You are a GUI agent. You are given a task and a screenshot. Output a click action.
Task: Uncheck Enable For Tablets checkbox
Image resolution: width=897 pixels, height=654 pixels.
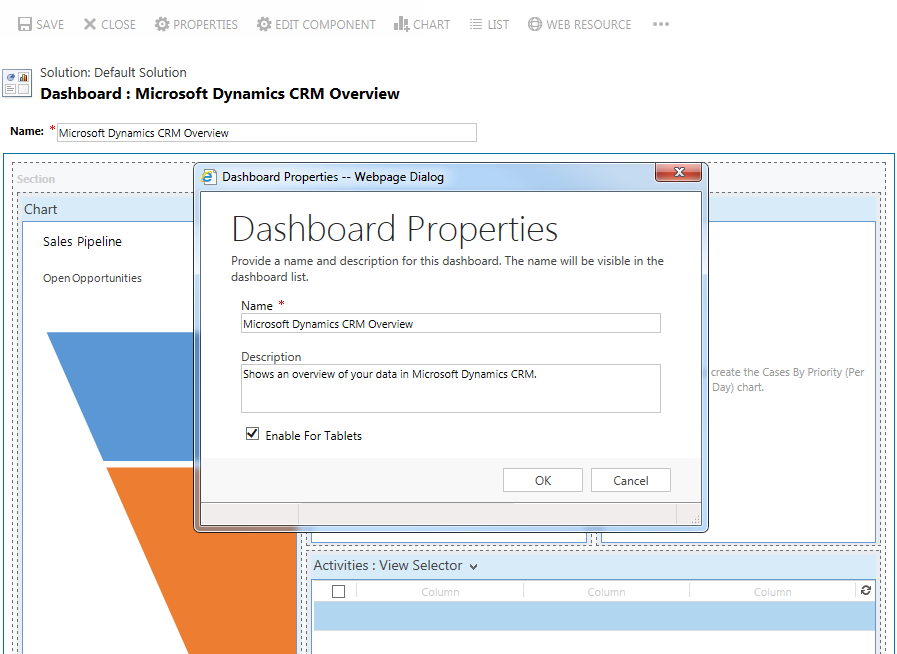[253, 435]
